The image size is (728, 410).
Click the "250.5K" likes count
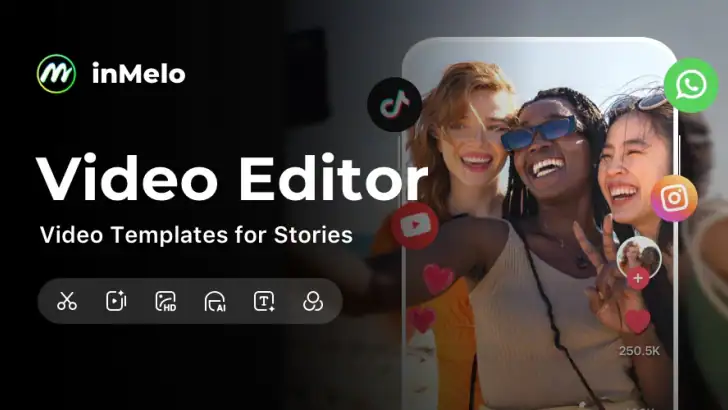[x=639, y=351]
